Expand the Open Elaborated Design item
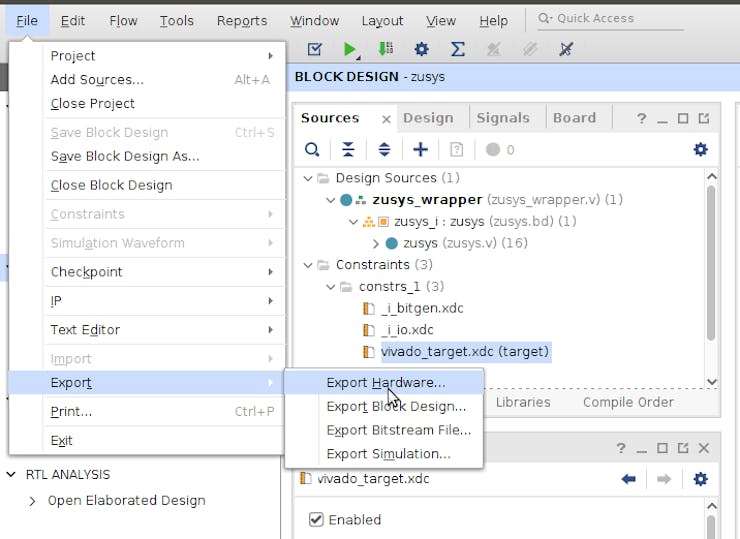This screenshot has height=539, width=740. pyautogui.click(x=32, y=501)
